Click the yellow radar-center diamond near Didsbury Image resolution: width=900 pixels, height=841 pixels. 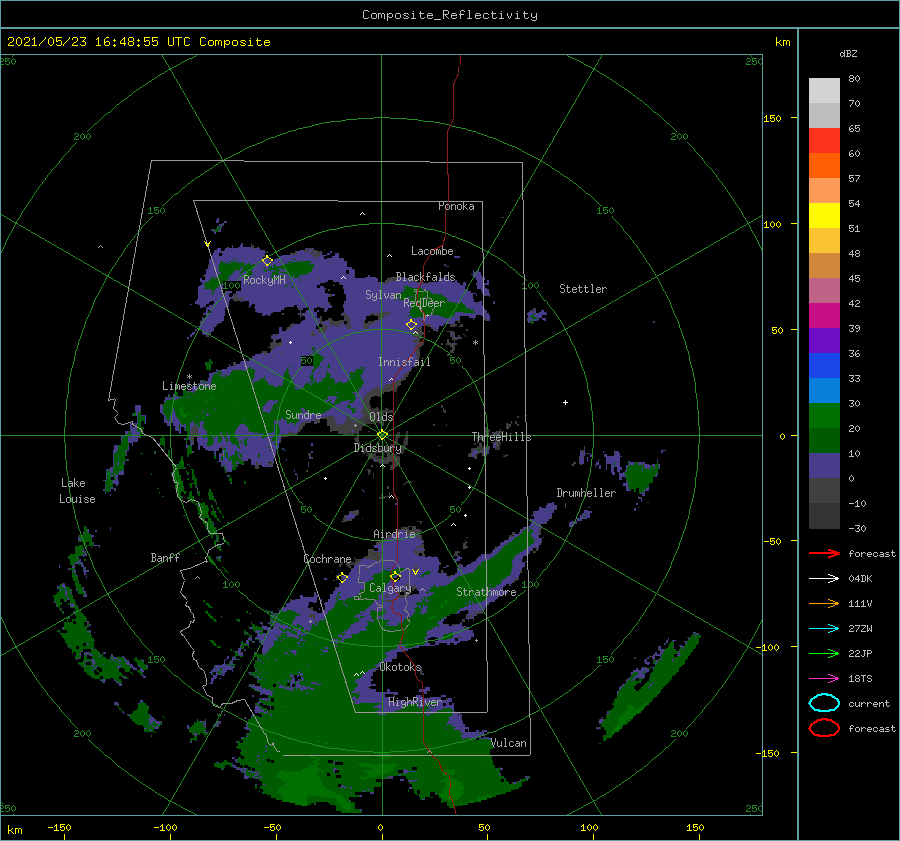[x=382, y=435]
